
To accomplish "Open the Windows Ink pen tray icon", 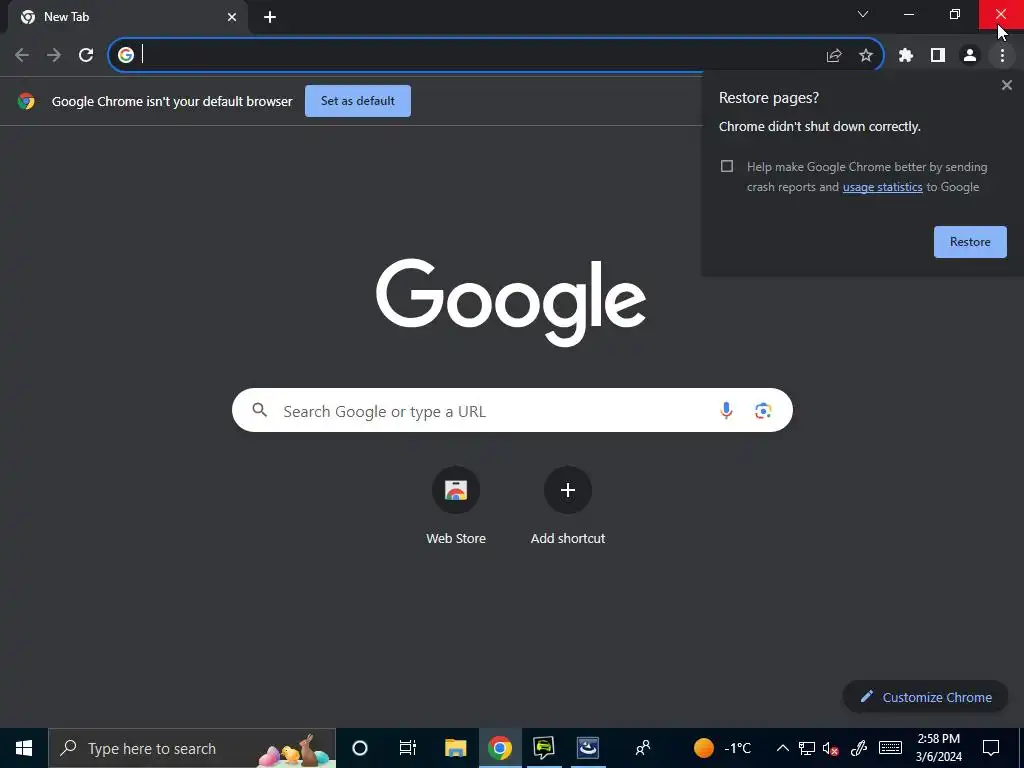I will (859, 748).
